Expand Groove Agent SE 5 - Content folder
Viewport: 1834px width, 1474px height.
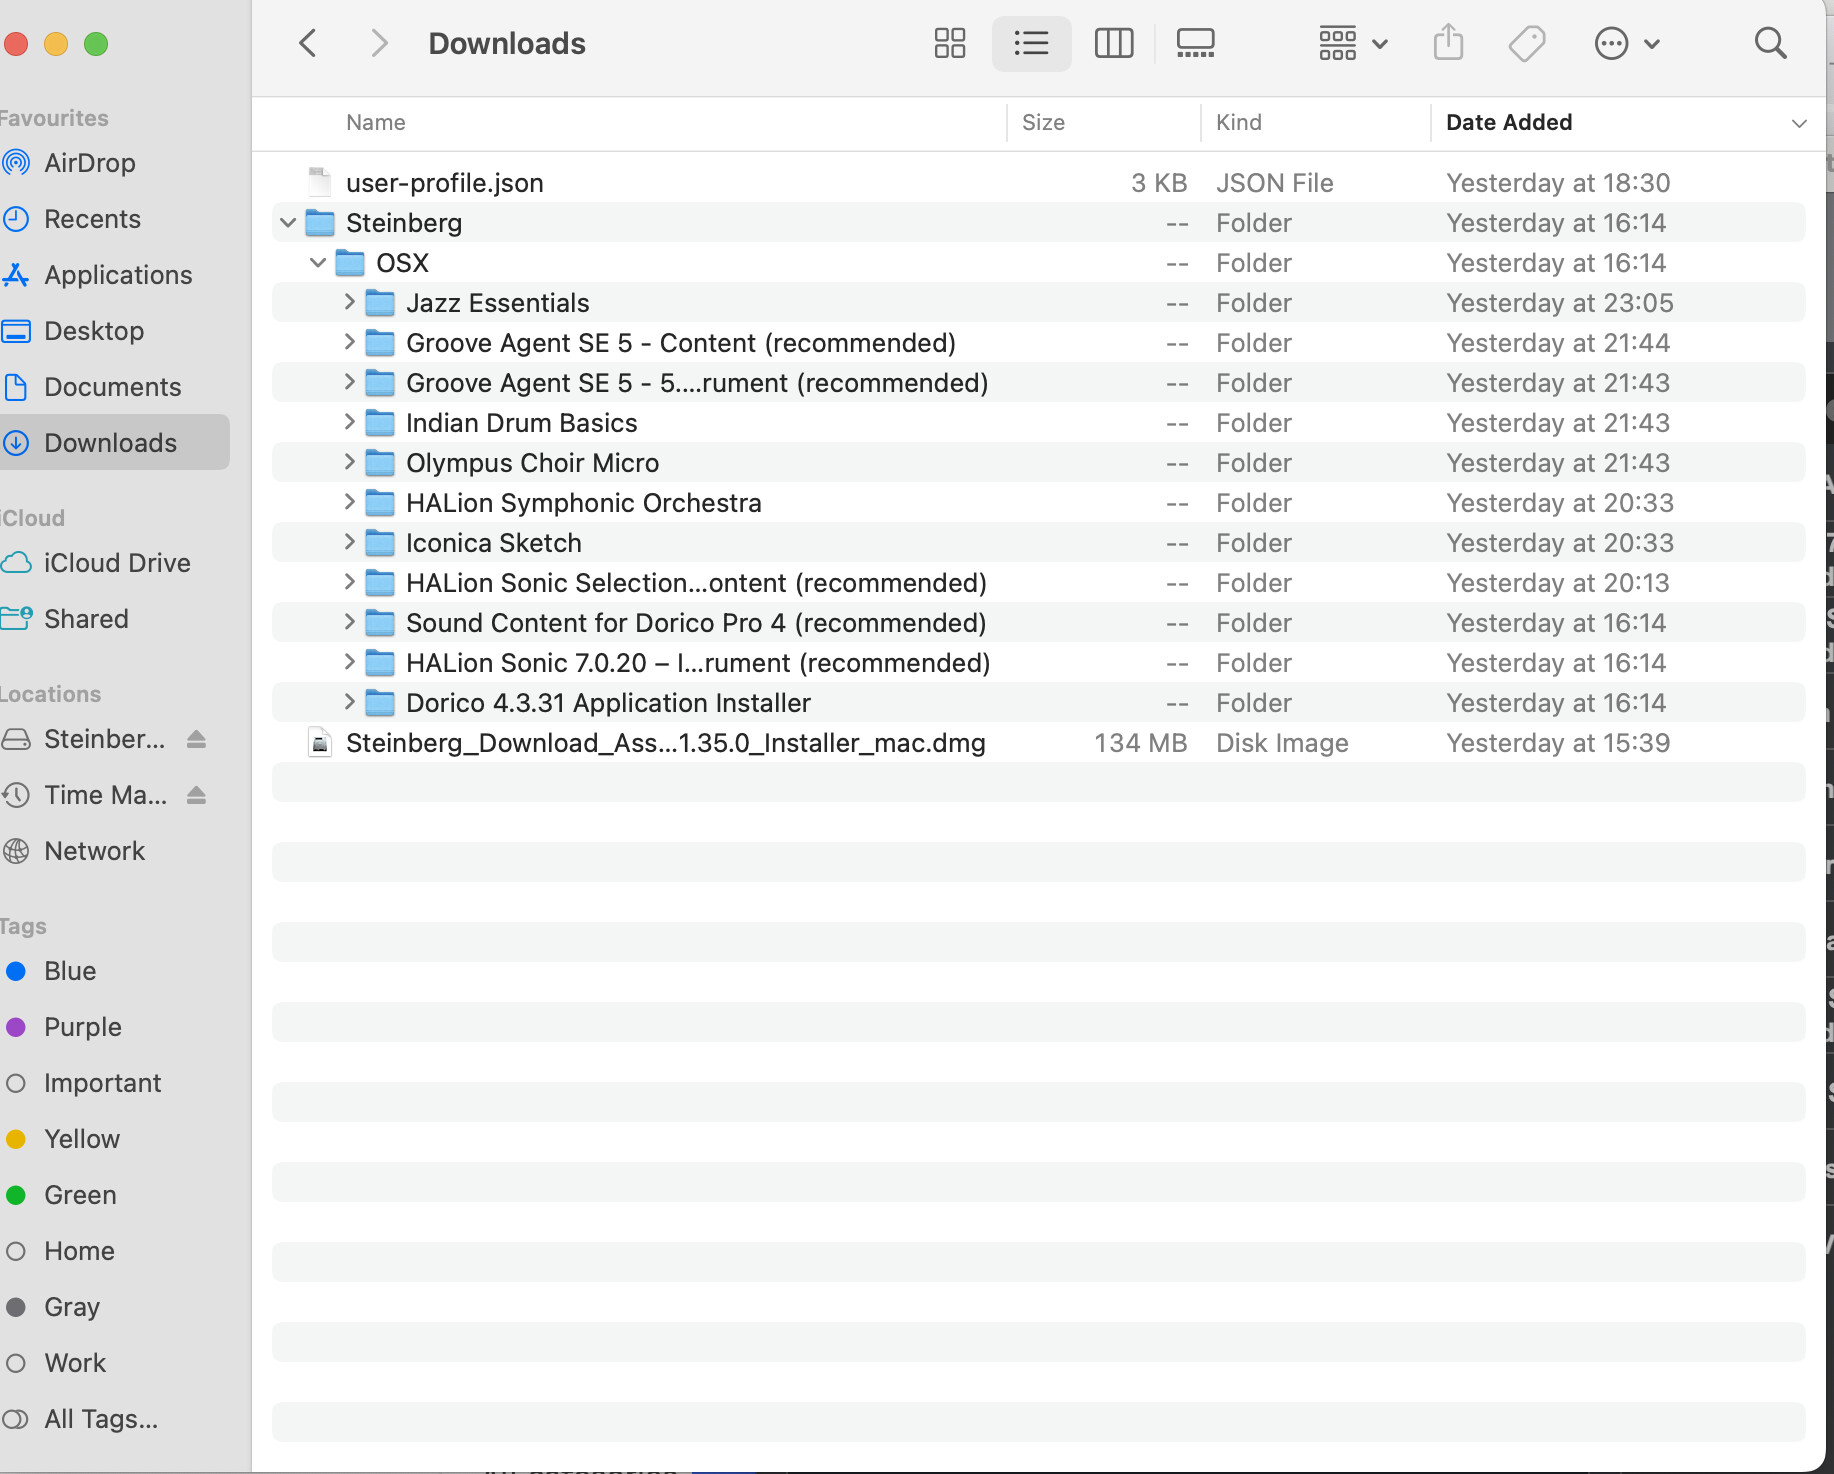click(x=349, y=342)
